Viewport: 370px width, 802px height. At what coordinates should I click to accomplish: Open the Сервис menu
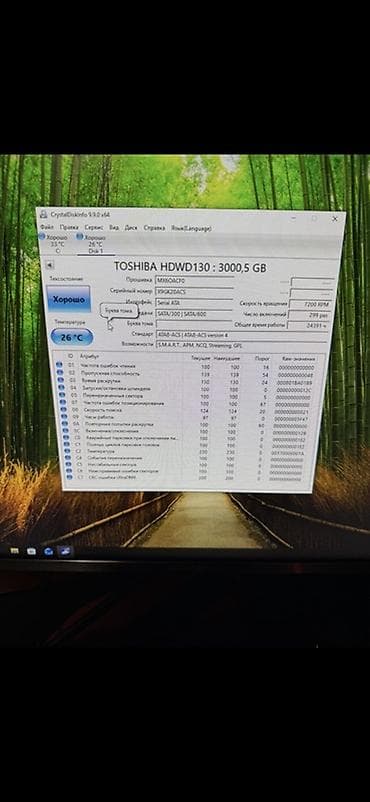(x=94, y=227)
